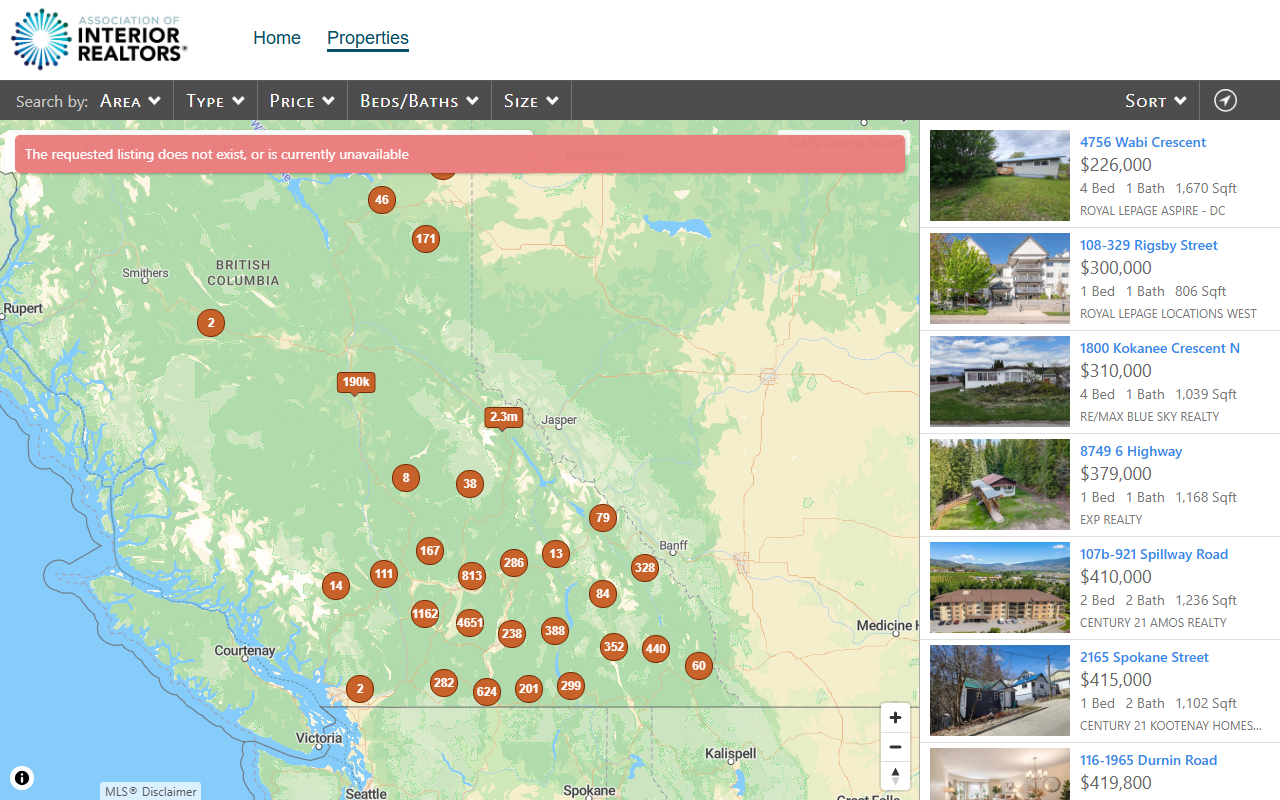Image resolution: width=1280 pixels, height=800 pixels.
Task: Click the 79 cluster marker
Action: [601, 518]
